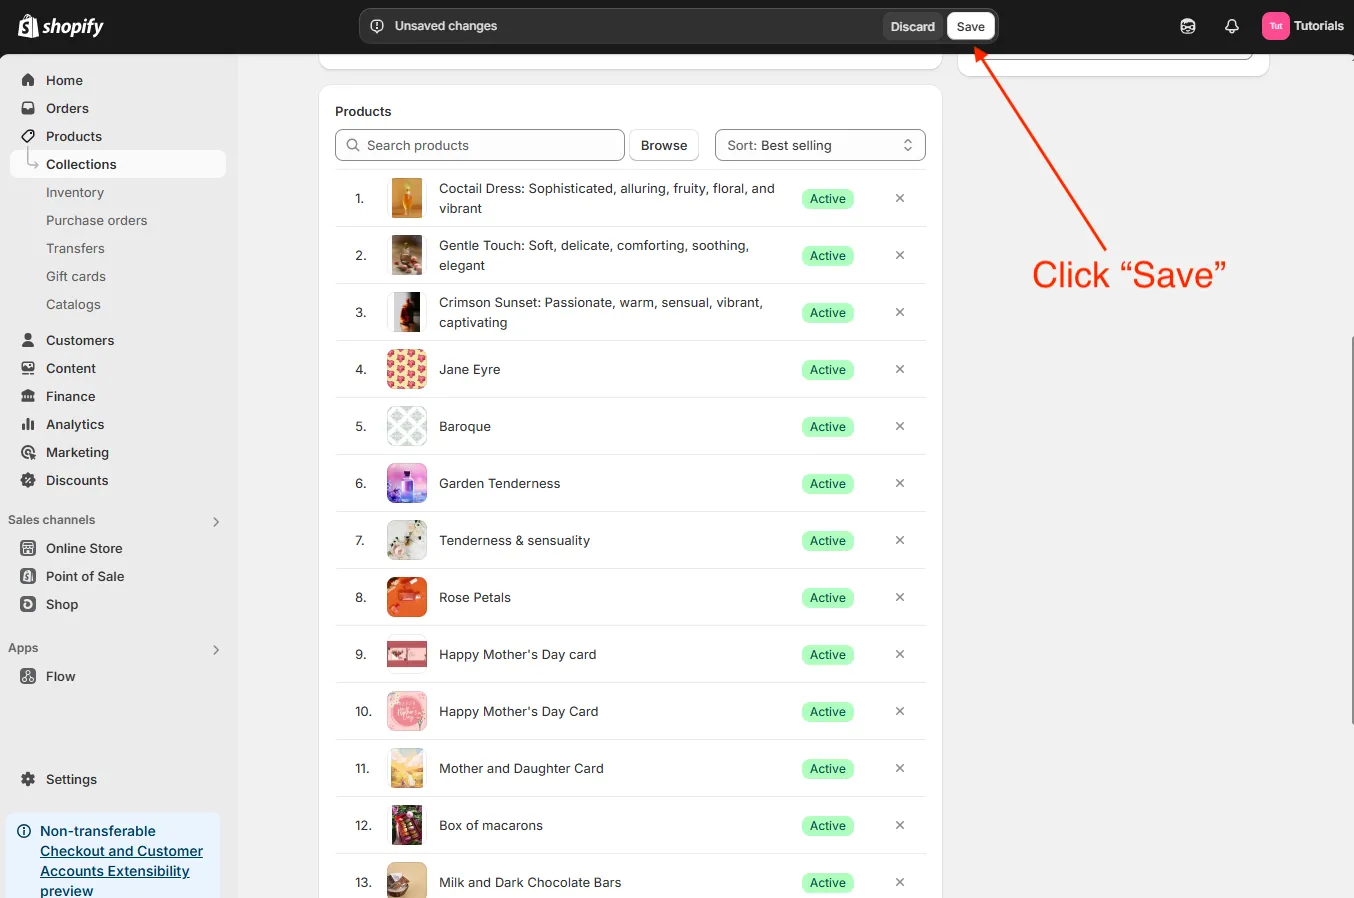Open the Baroque product thumbnail

point(407,426)
